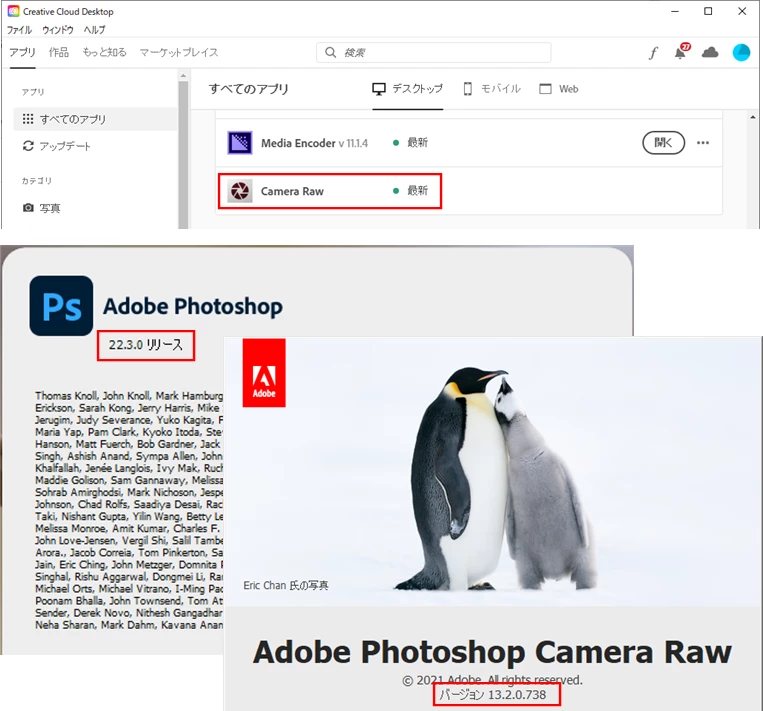Open ヘルプ menu
Image resolution: width=763 pixels, height=711 pixels.
click(94, 30)
